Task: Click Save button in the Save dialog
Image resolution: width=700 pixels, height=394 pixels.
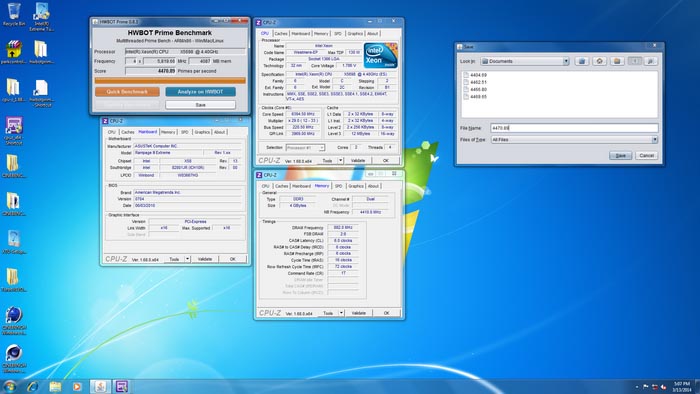Action: coord(621,155)
